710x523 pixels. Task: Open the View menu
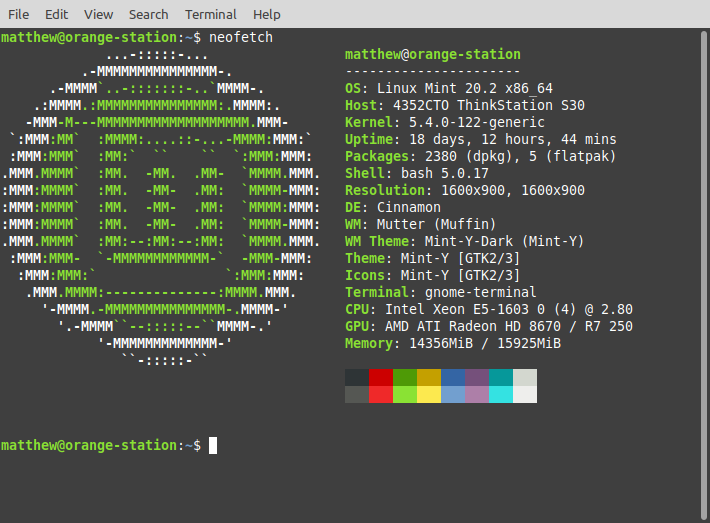click(x=98, y=15)
